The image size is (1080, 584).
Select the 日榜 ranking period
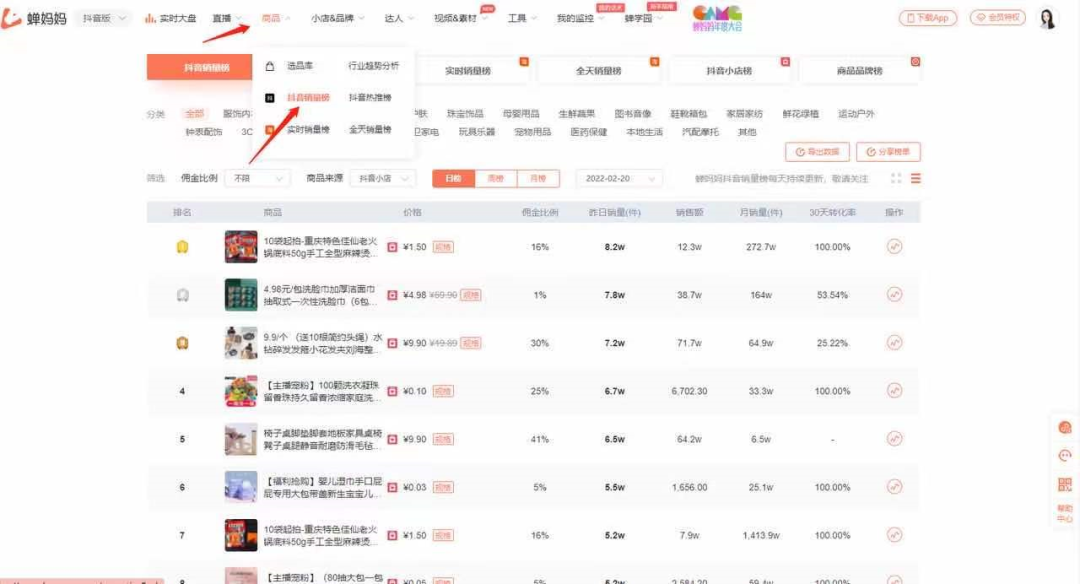(453, 178)
